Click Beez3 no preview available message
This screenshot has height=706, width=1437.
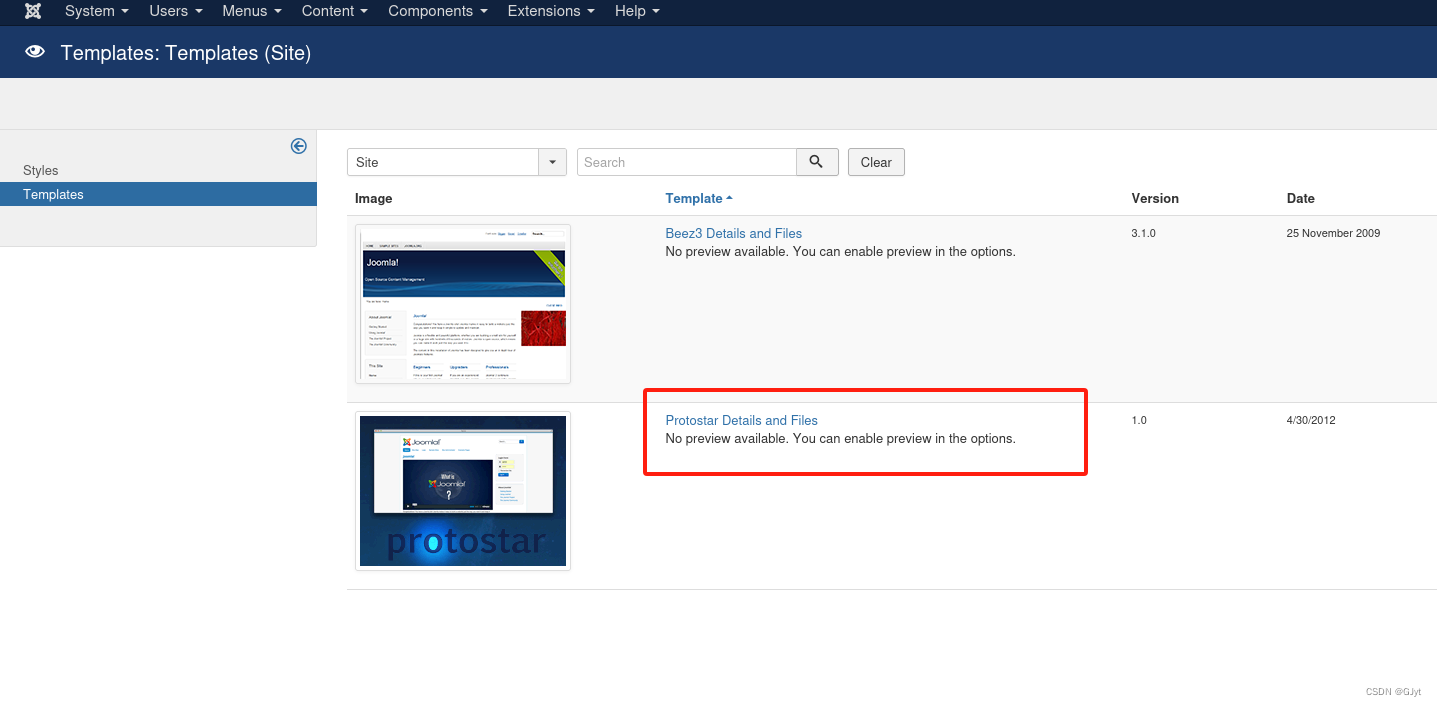tap(841, 251)
